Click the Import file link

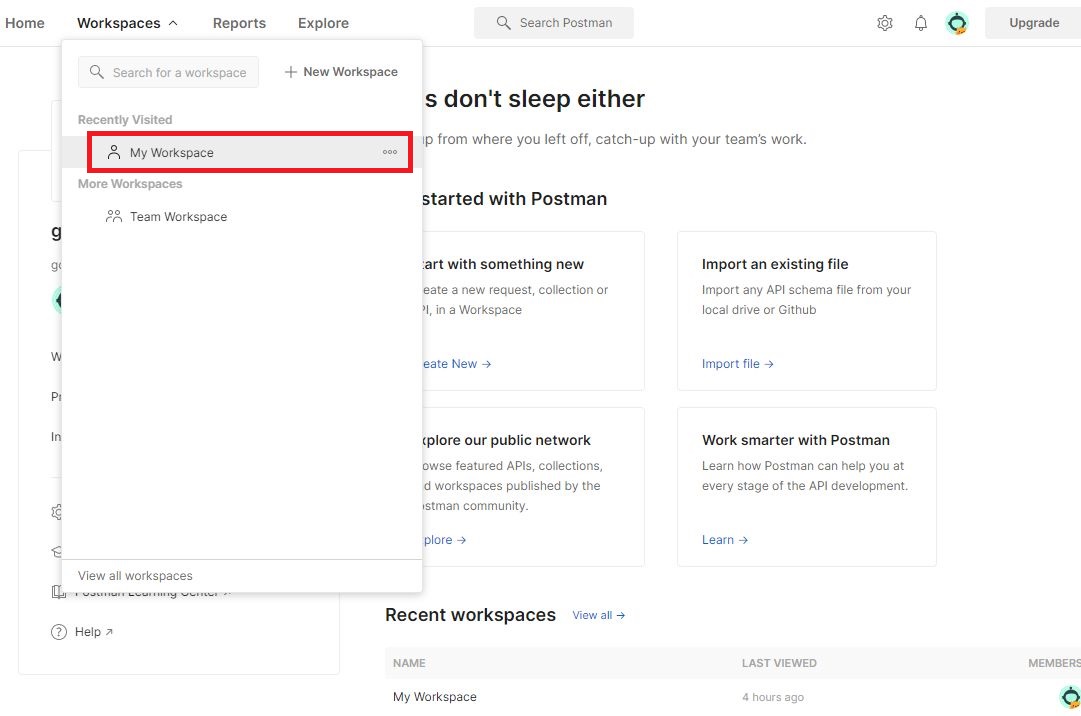pyautogui.click(x=737, y=364)
